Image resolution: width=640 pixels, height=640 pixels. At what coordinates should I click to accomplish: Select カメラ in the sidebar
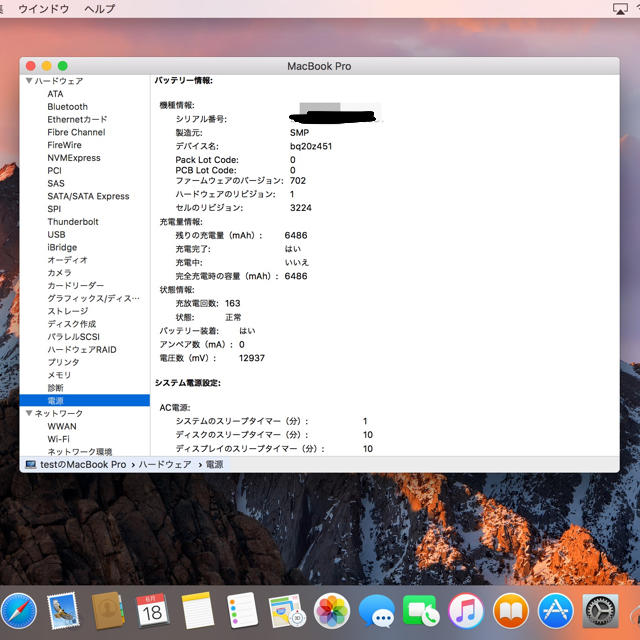59,273
